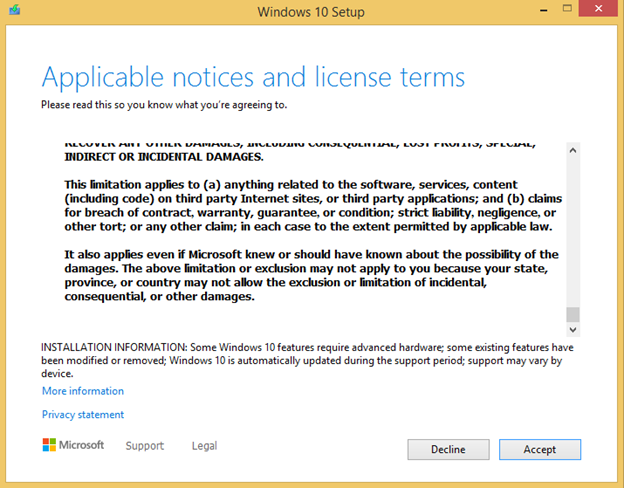Click the license text scrollbar thumb
The width and height of the screenshot is (624, 488).
[573, 314]
